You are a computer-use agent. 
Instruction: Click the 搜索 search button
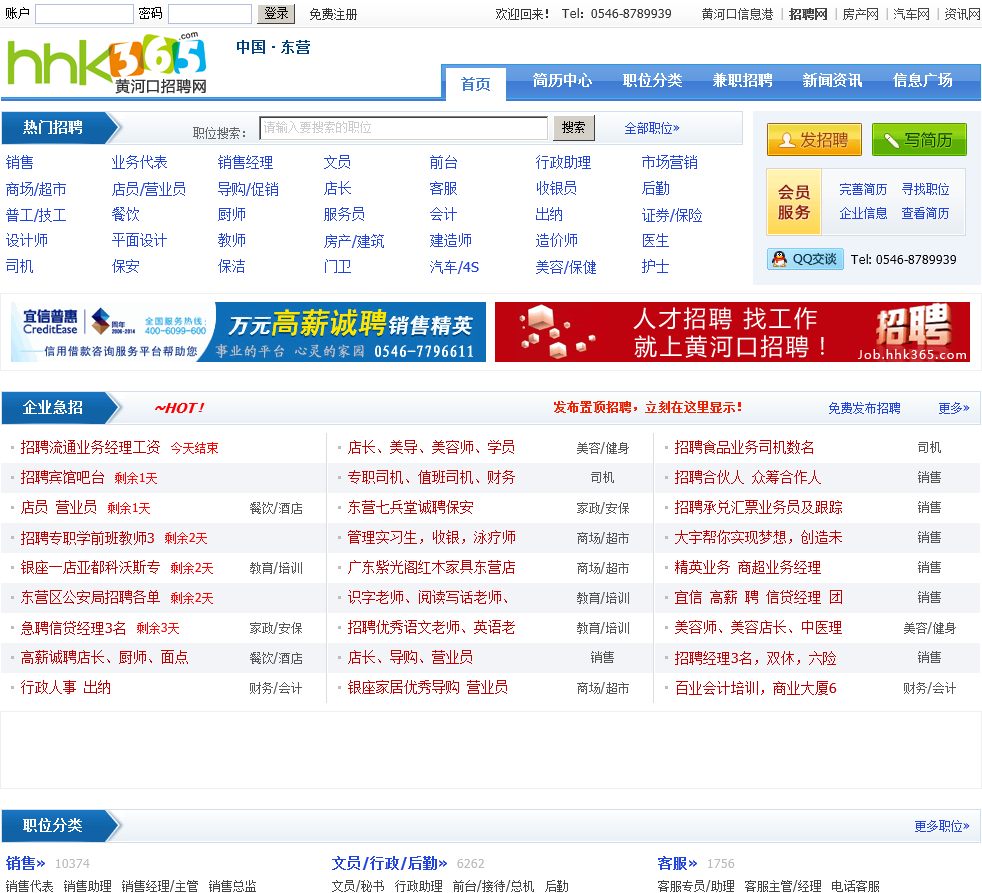point(574,128)
